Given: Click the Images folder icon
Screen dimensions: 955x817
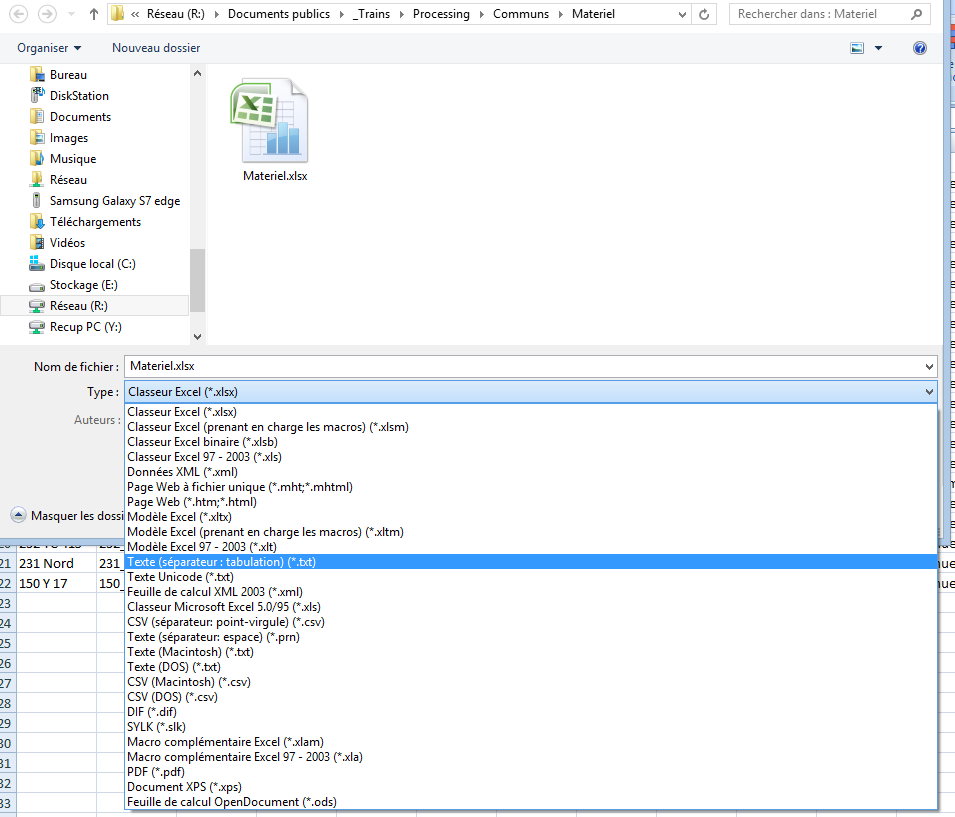Looking at the screenshot, I should coord(37,138).
